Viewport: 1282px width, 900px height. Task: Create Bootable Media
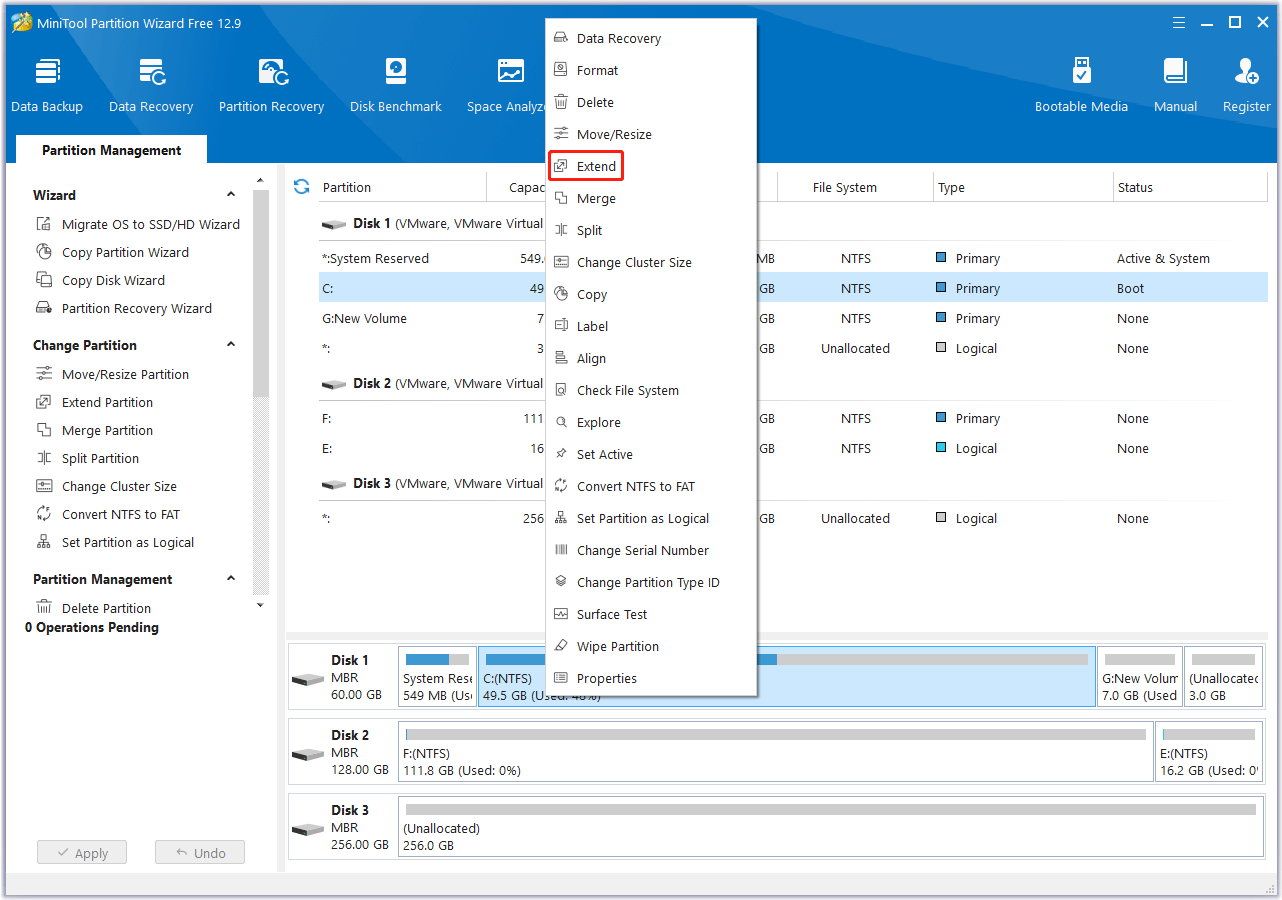coord(1081,85)
